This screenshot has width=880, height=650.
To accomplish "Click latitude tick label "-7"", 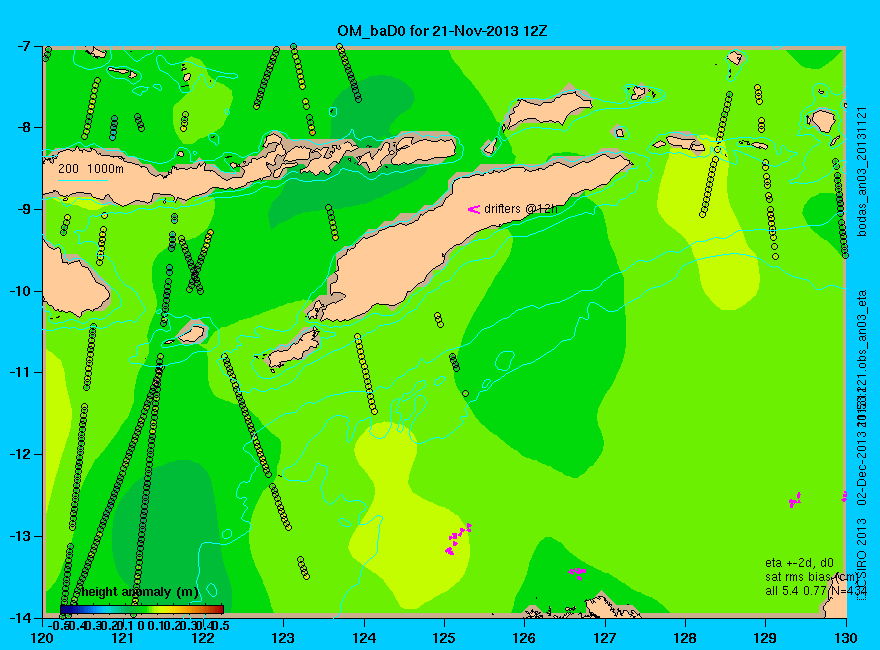I will (x=24, y=46).
